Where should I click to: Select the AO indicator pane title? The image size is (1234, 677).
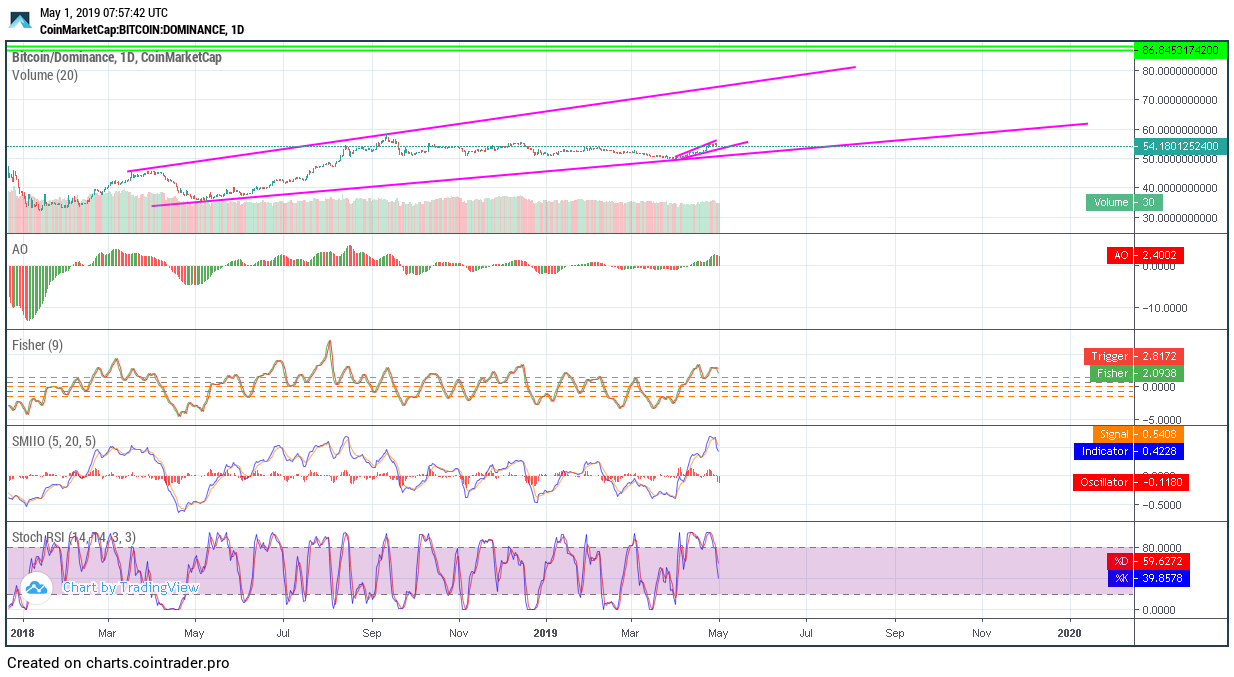pyautogui.click(x=20, y=247)
